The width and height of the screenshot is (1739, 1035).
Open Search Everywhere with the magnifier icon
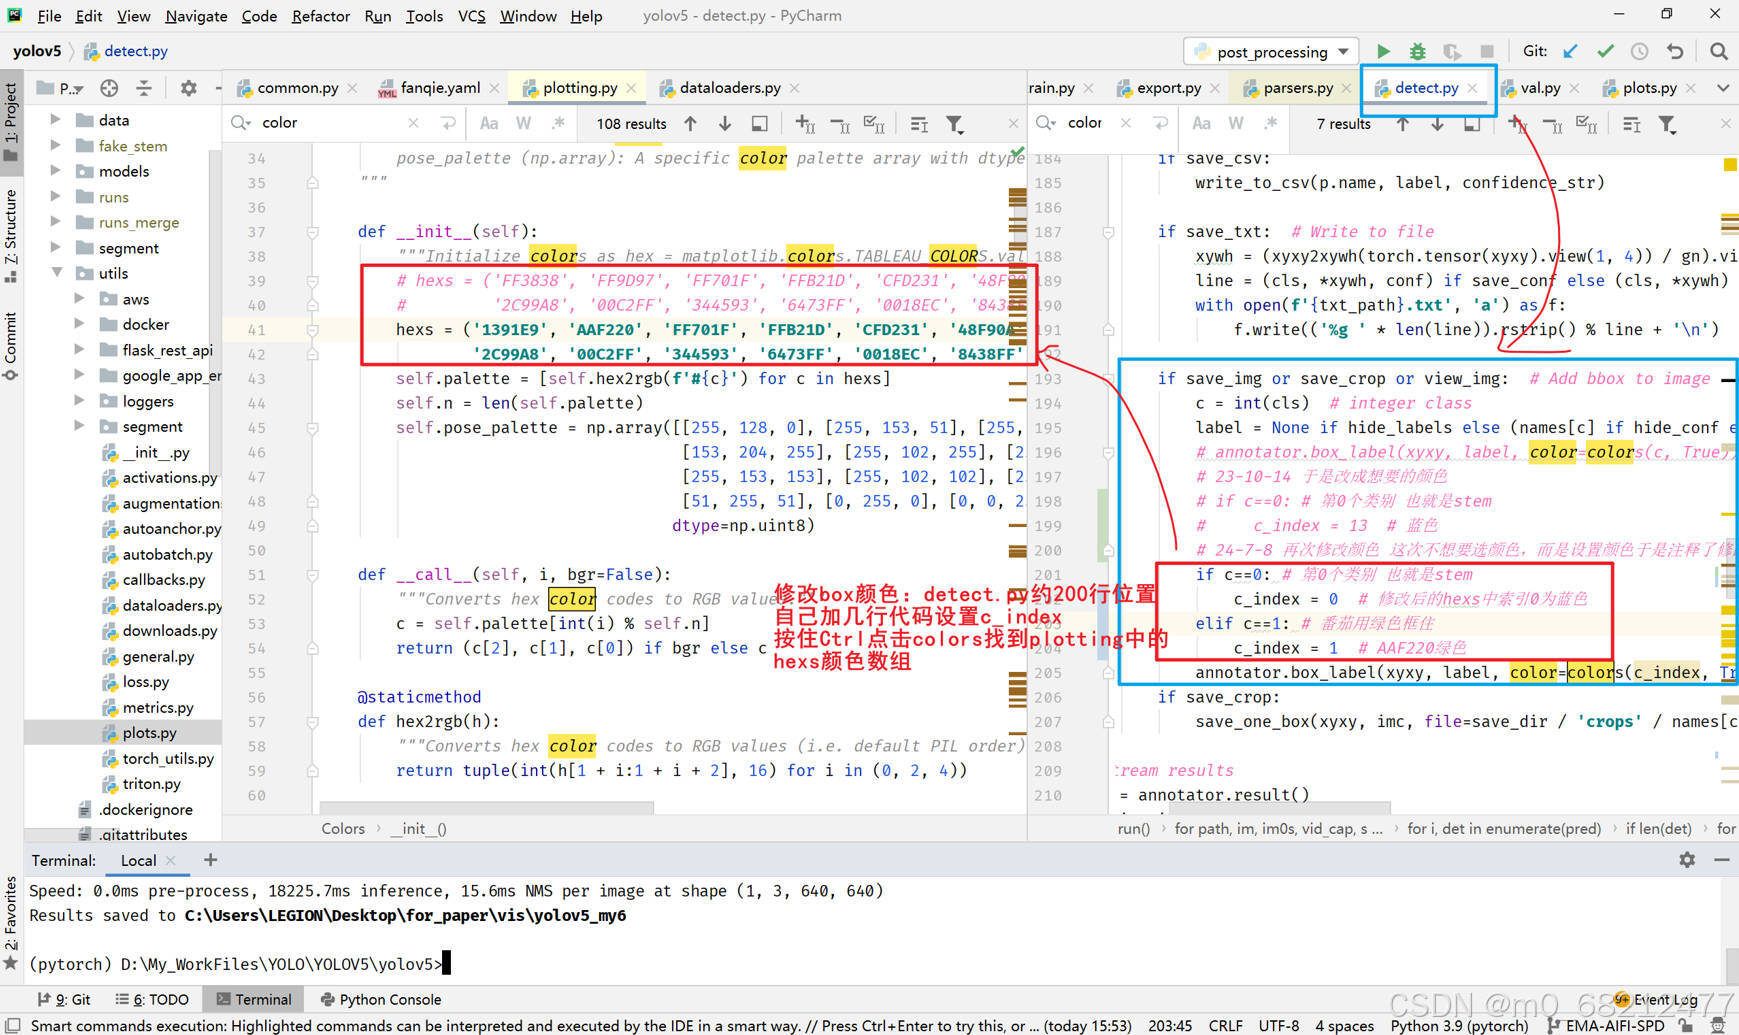click(1718, 50)
